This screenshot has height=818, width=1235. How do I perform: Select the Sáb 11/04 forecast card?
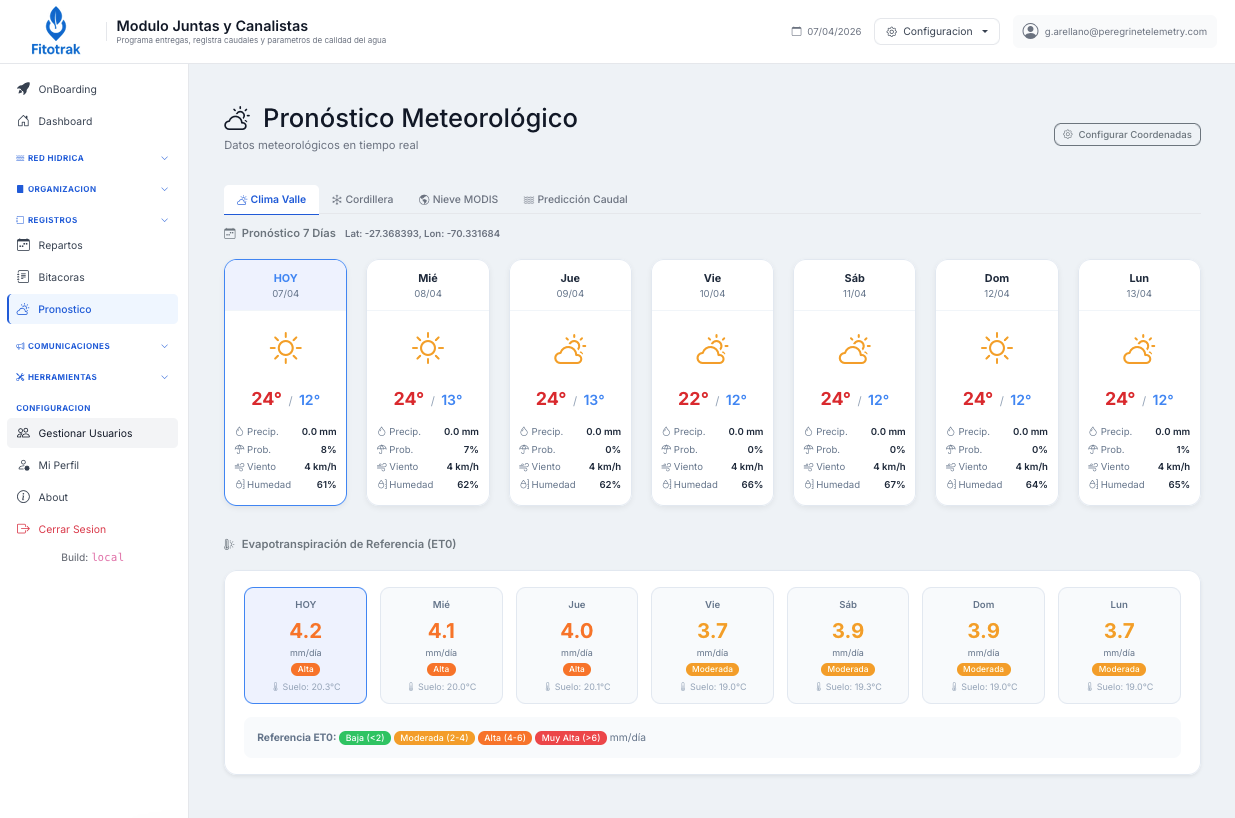(854, 380)
